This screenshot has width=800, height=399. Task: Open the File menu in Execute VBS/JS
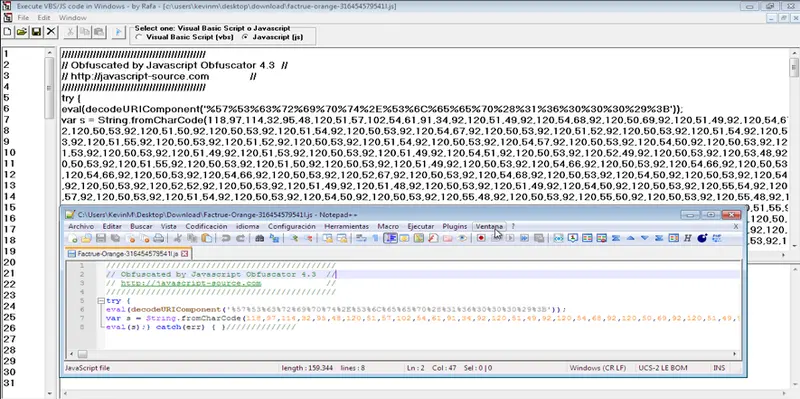coord(23,17)
